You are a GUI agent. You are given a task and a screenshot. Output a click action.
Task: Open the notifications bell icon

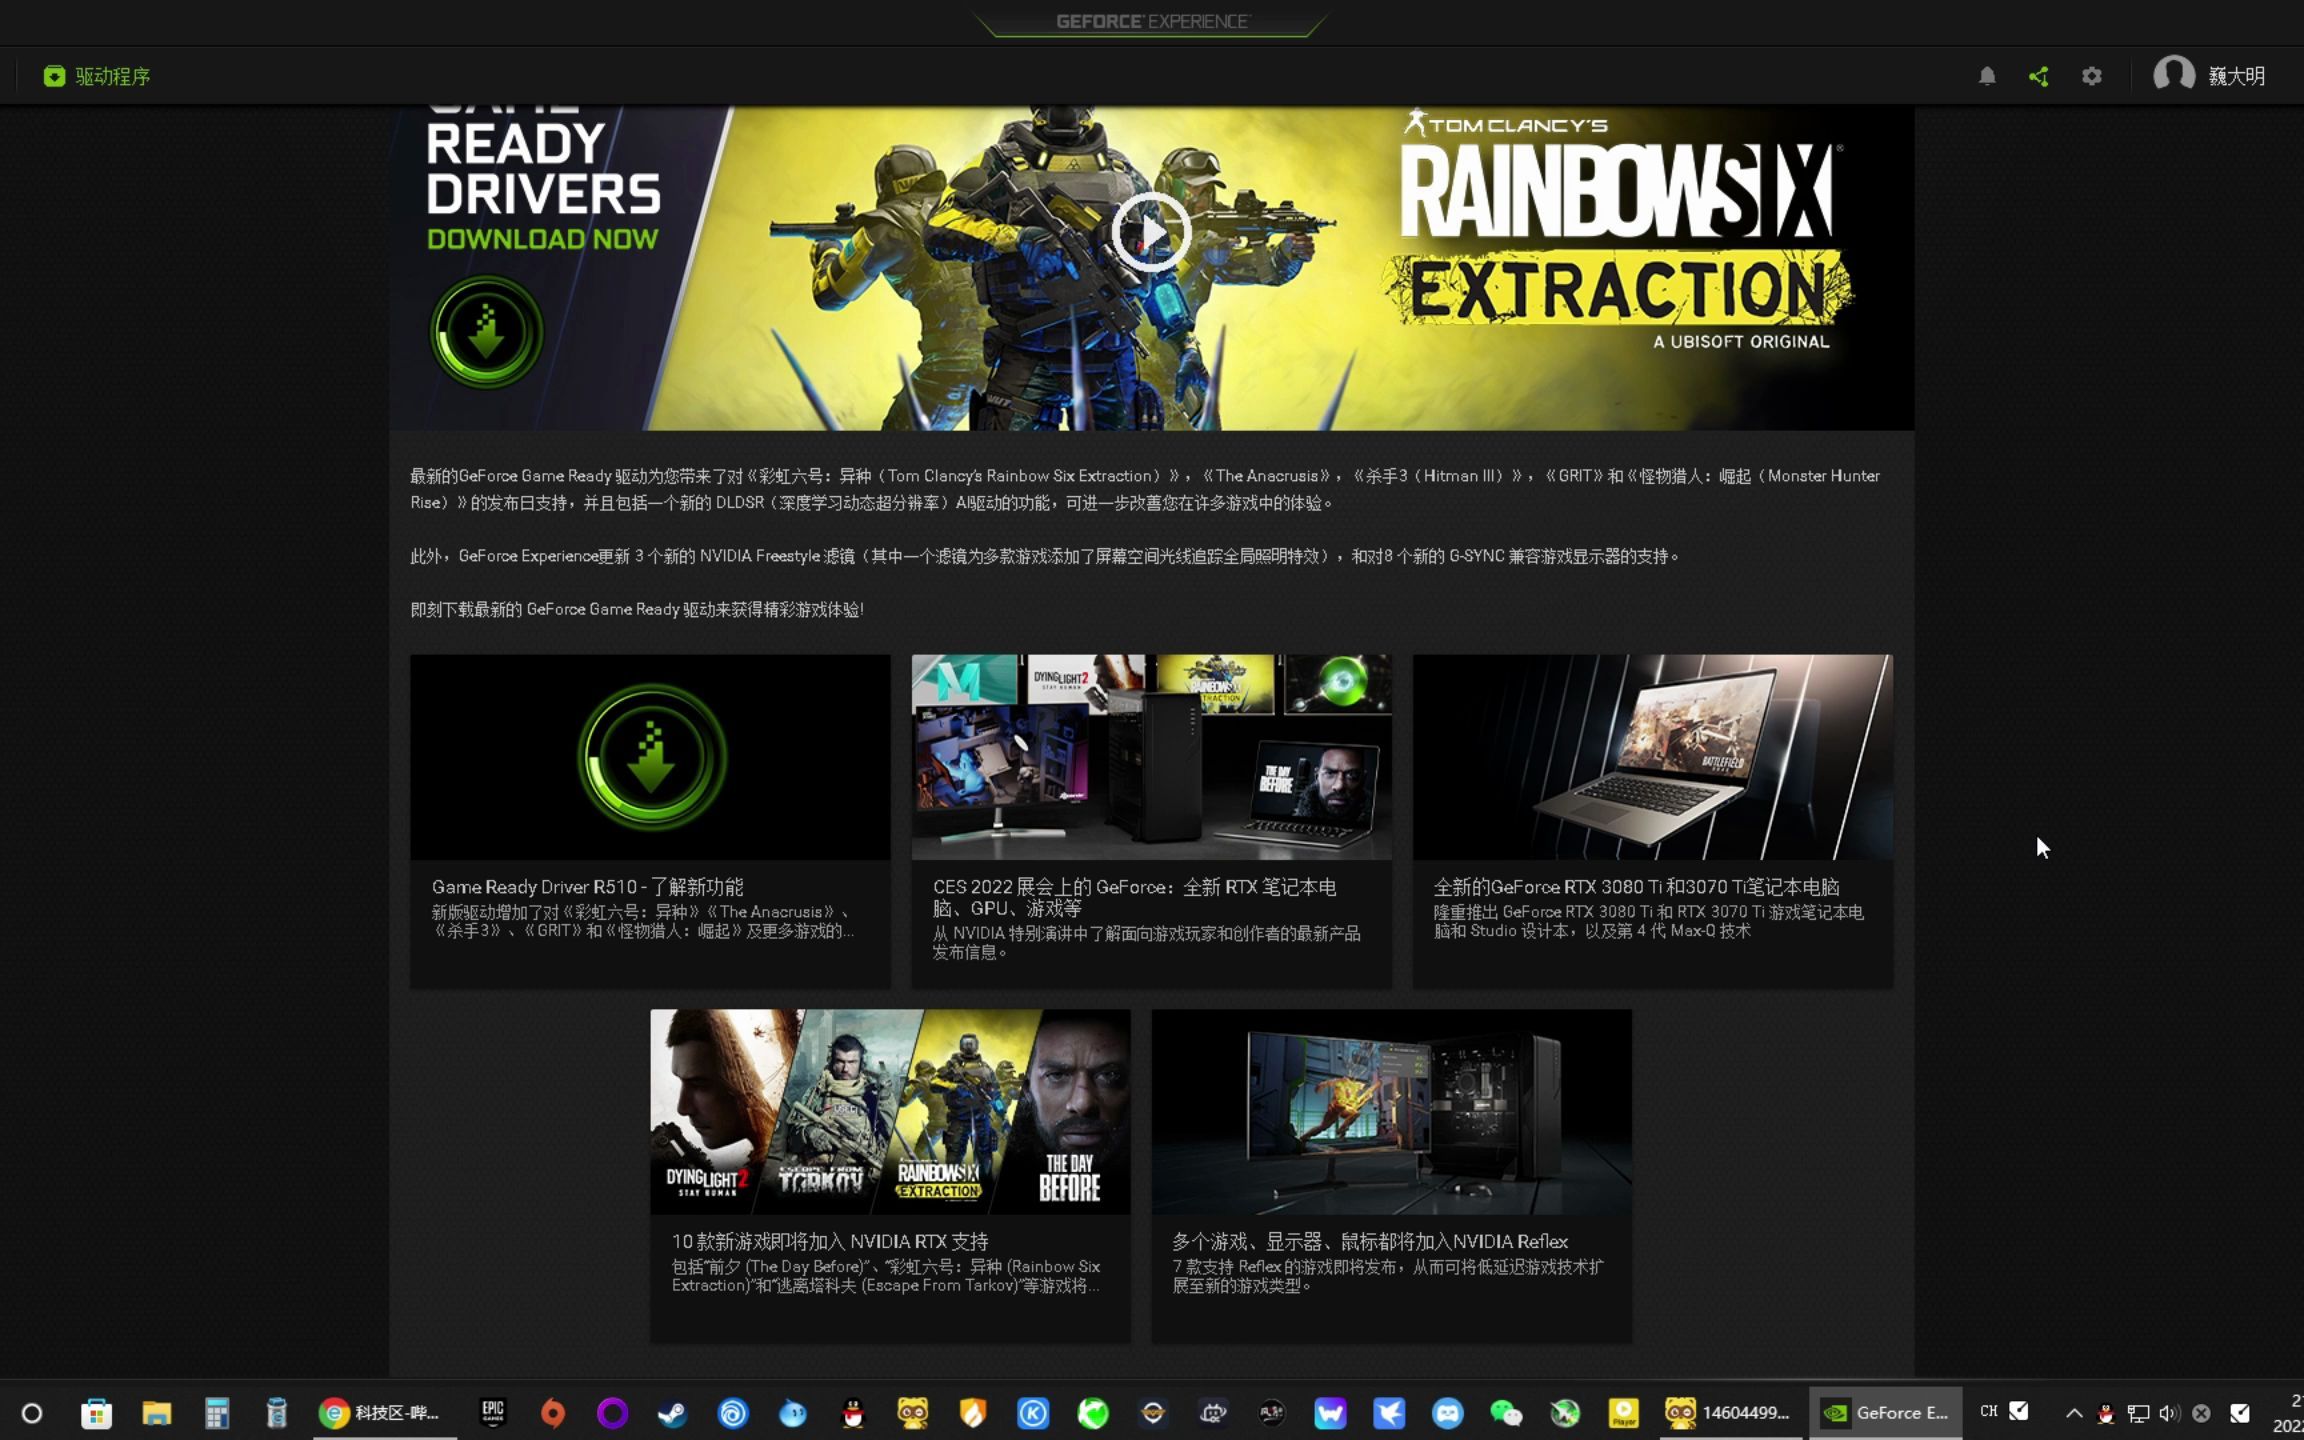pos(1987,76)
